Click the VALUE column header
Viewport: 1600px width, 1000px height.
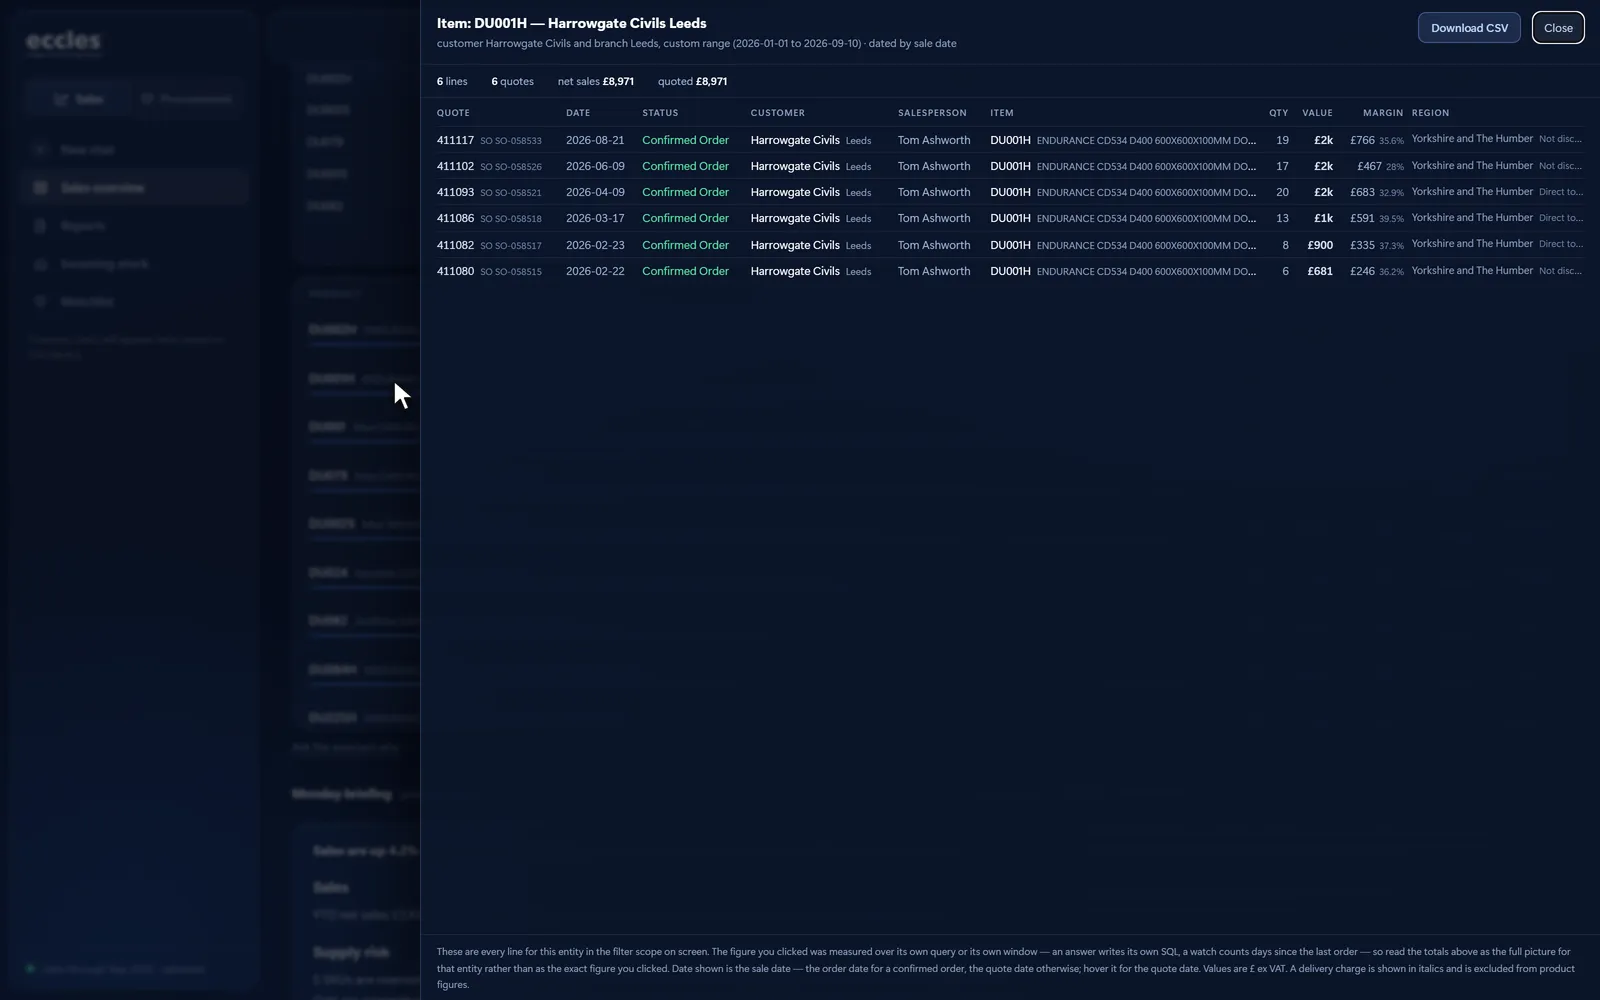pos(1317,113)
